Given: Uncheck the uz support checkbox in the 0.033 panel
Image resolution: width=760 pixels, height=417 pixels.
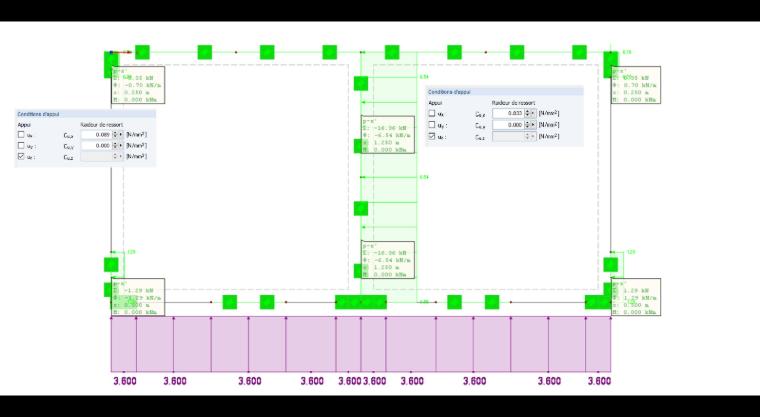Looking at the screenshot, I should pos(432,136).
